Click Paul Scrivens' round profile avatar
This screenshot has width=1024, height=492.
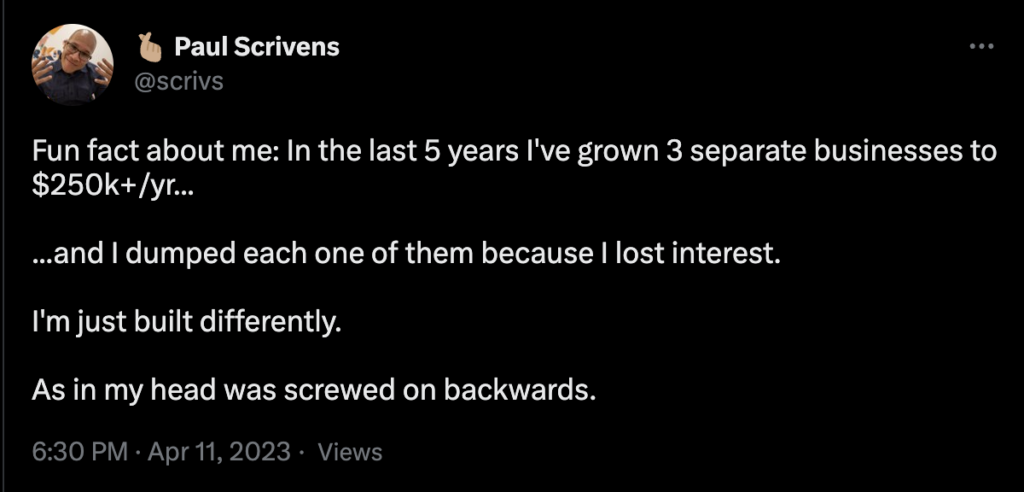coord(72,65)
